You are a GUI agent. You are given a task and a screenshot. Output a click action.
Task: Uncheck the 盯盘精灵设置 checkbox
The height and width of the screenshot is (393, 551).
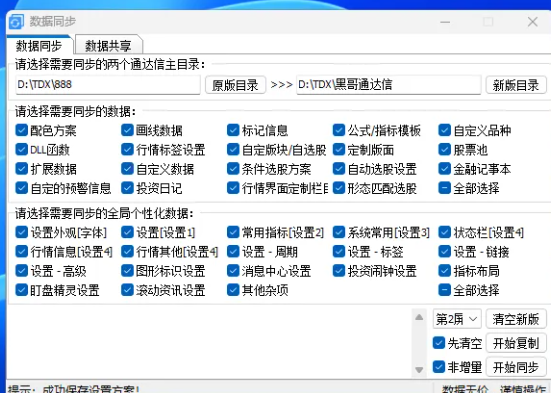click(x=22, y=290)
